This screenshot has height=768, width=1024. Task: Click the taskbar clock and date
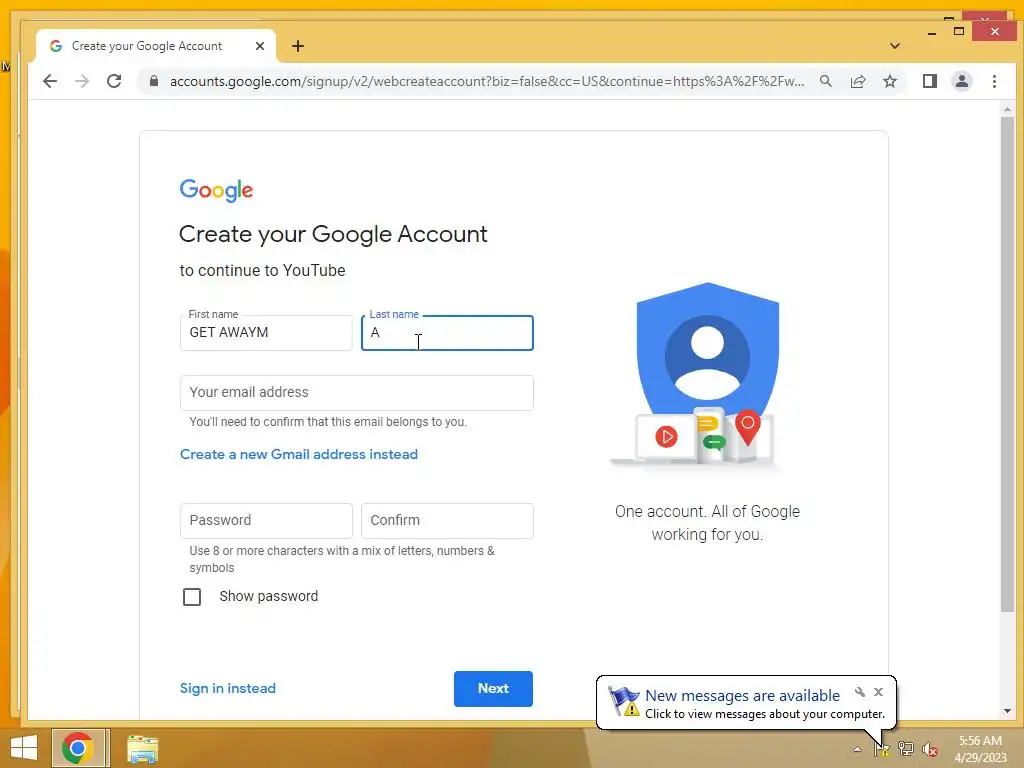pyautogui.click(x=980, y=749)
